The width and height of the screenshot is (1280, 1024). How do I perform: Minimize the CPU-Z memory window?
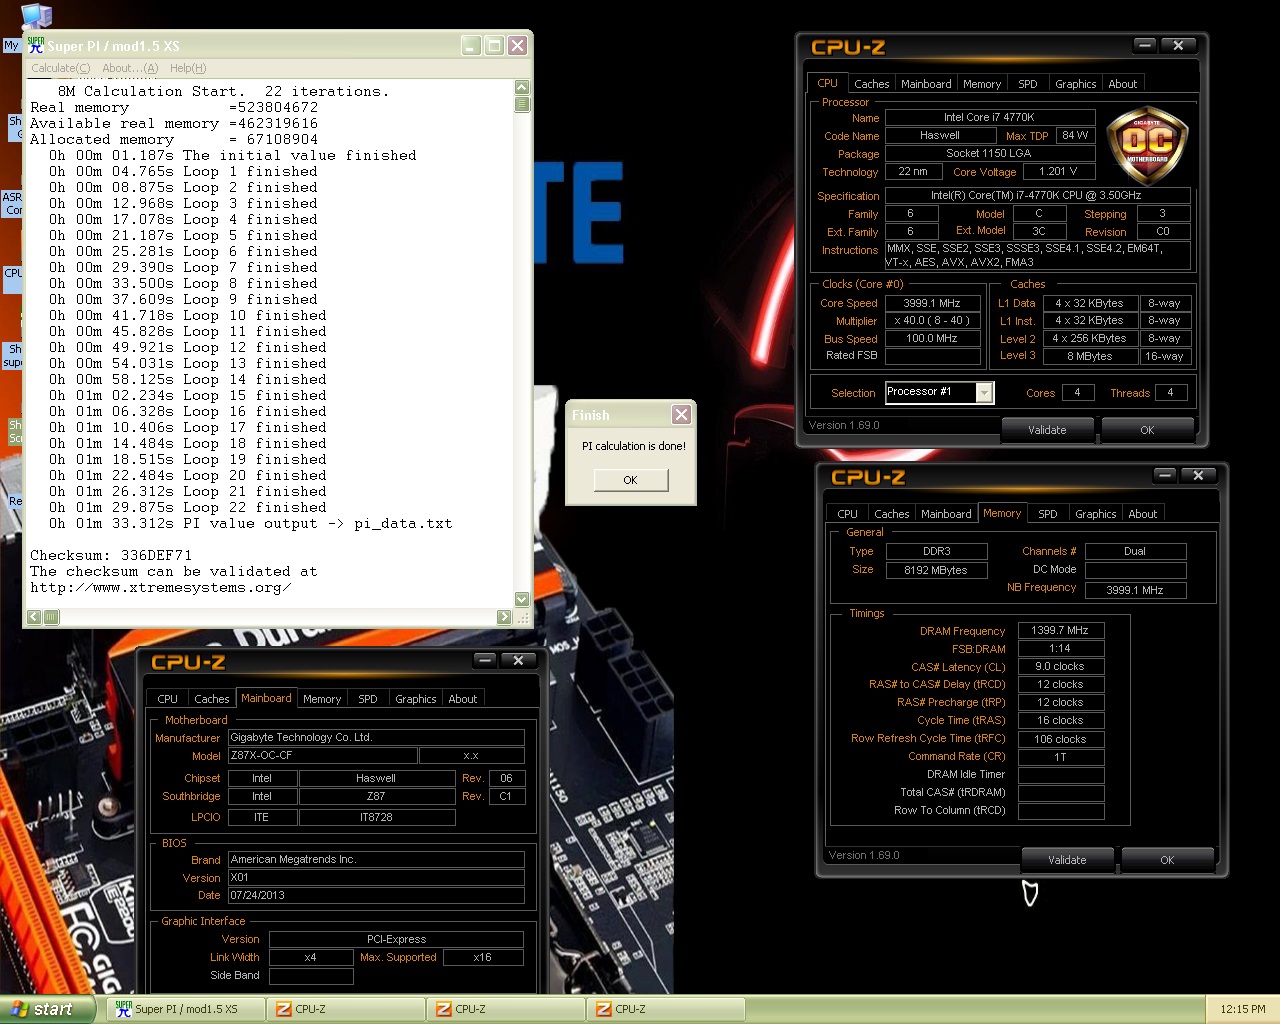1164,475
